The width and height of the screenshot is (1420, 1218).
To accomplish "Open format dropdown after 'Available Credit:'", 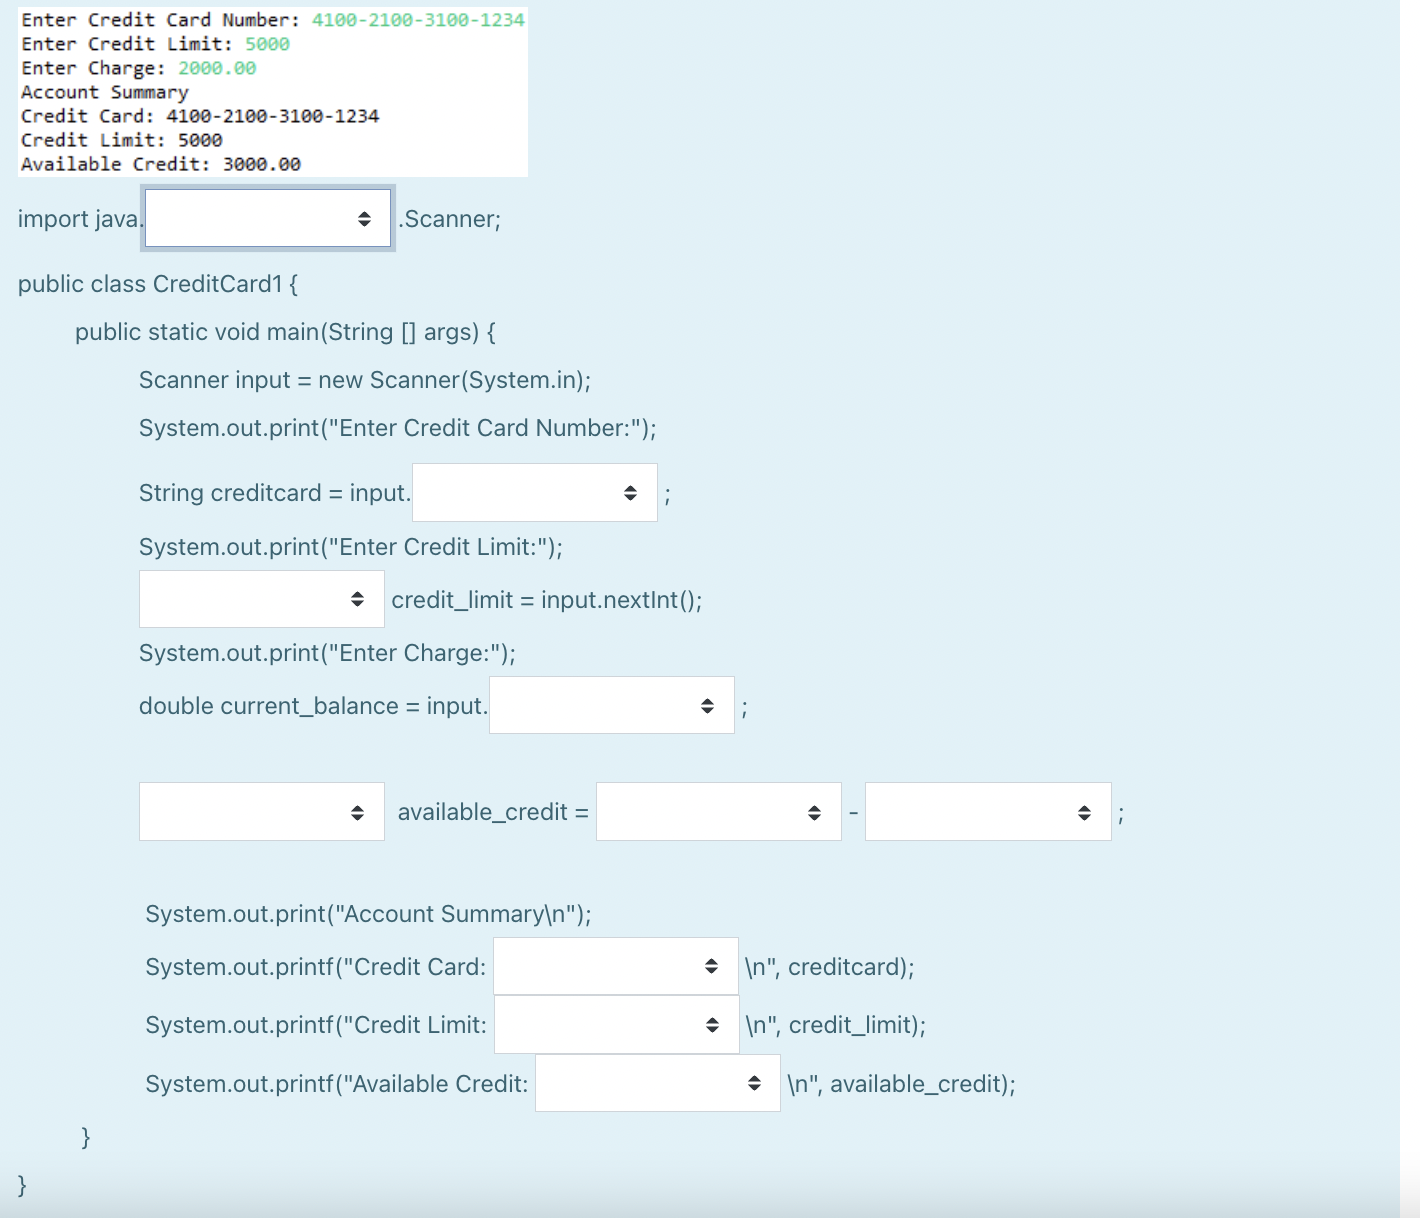I will [658, 1083].
